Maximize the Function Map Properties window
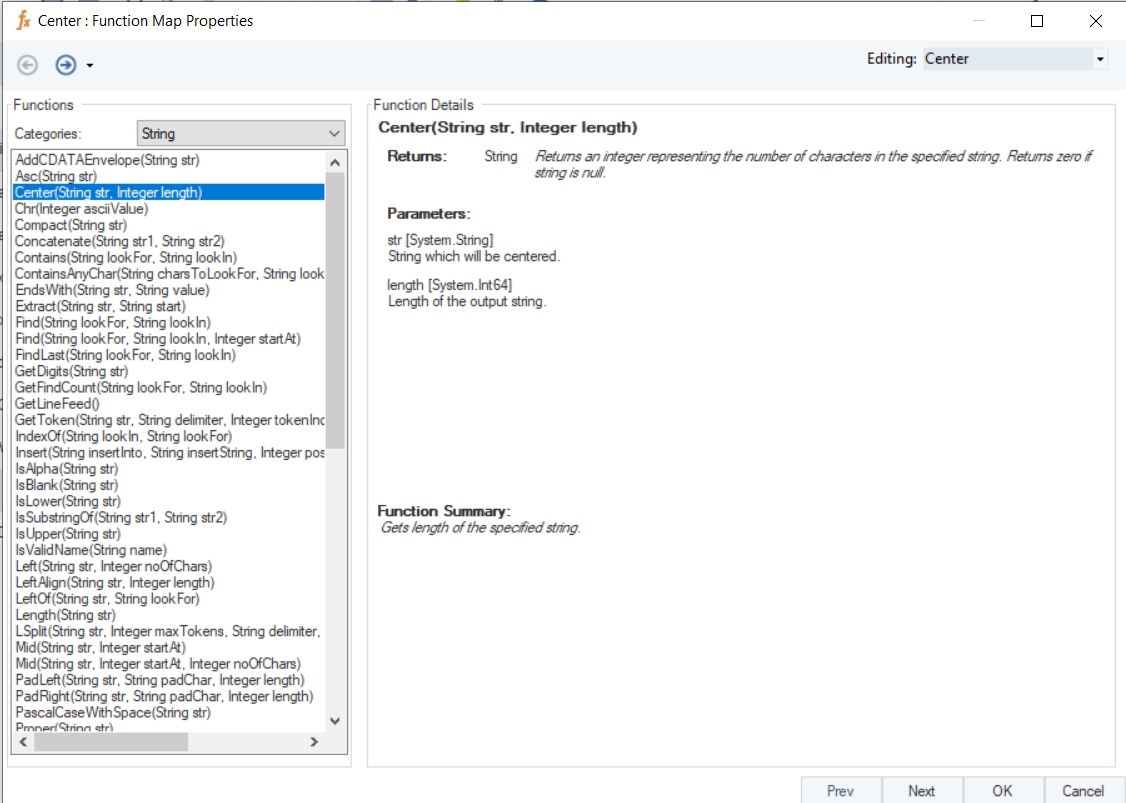The width and height of the screenshot is (1126, 803). [1037, 20]
